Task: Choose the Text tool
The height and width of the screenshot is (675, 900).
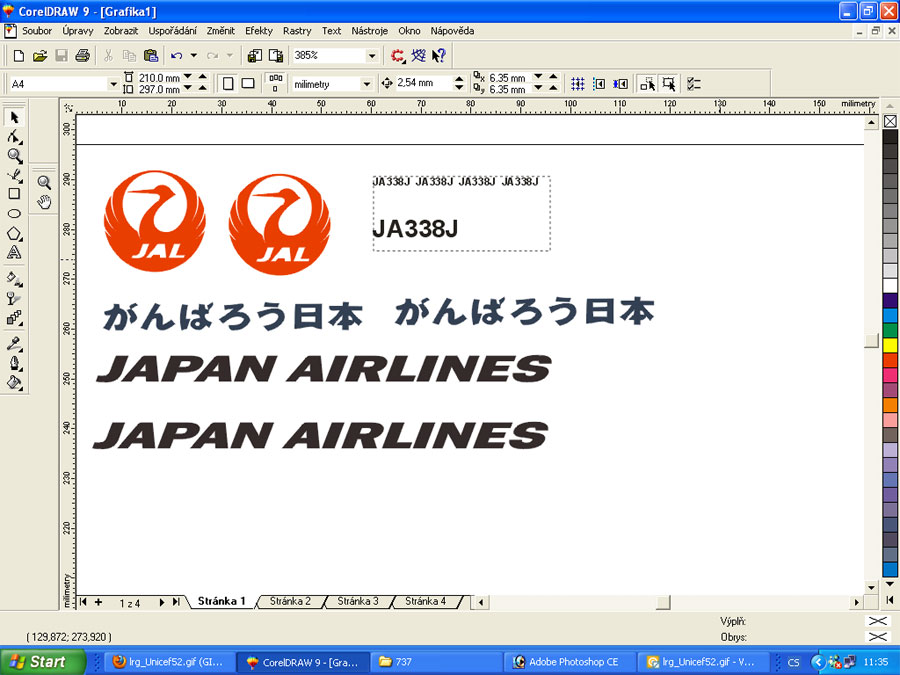Action: (x=14, y=253)
